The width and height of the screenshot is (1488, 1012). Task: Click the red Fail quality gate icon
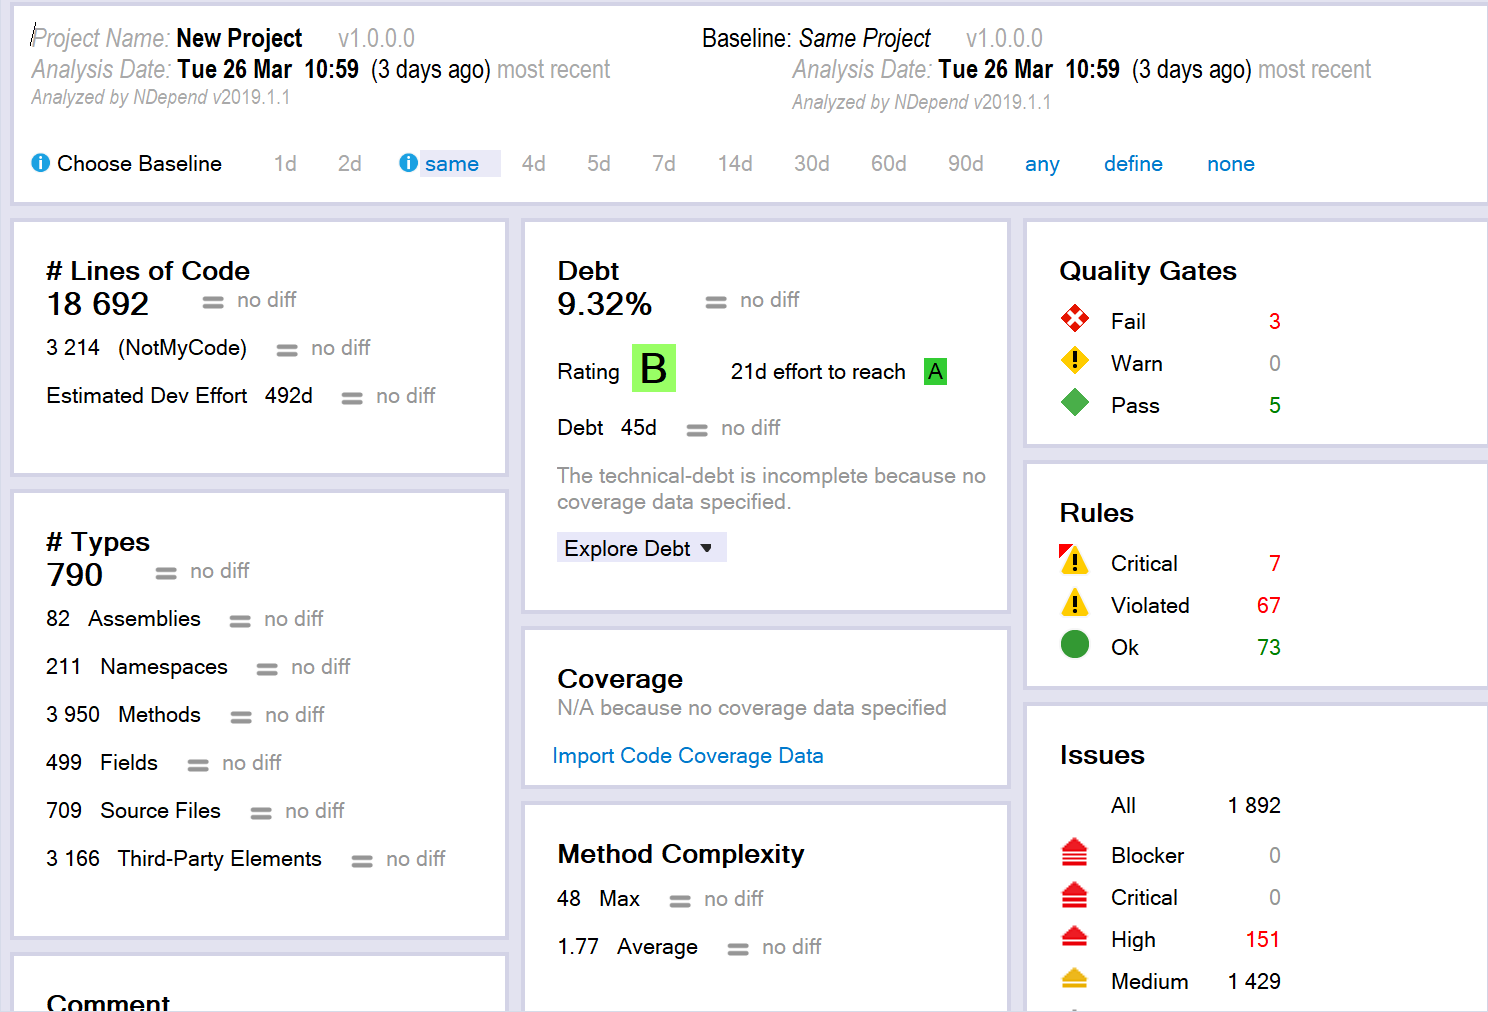click(x=1075, y=319)
